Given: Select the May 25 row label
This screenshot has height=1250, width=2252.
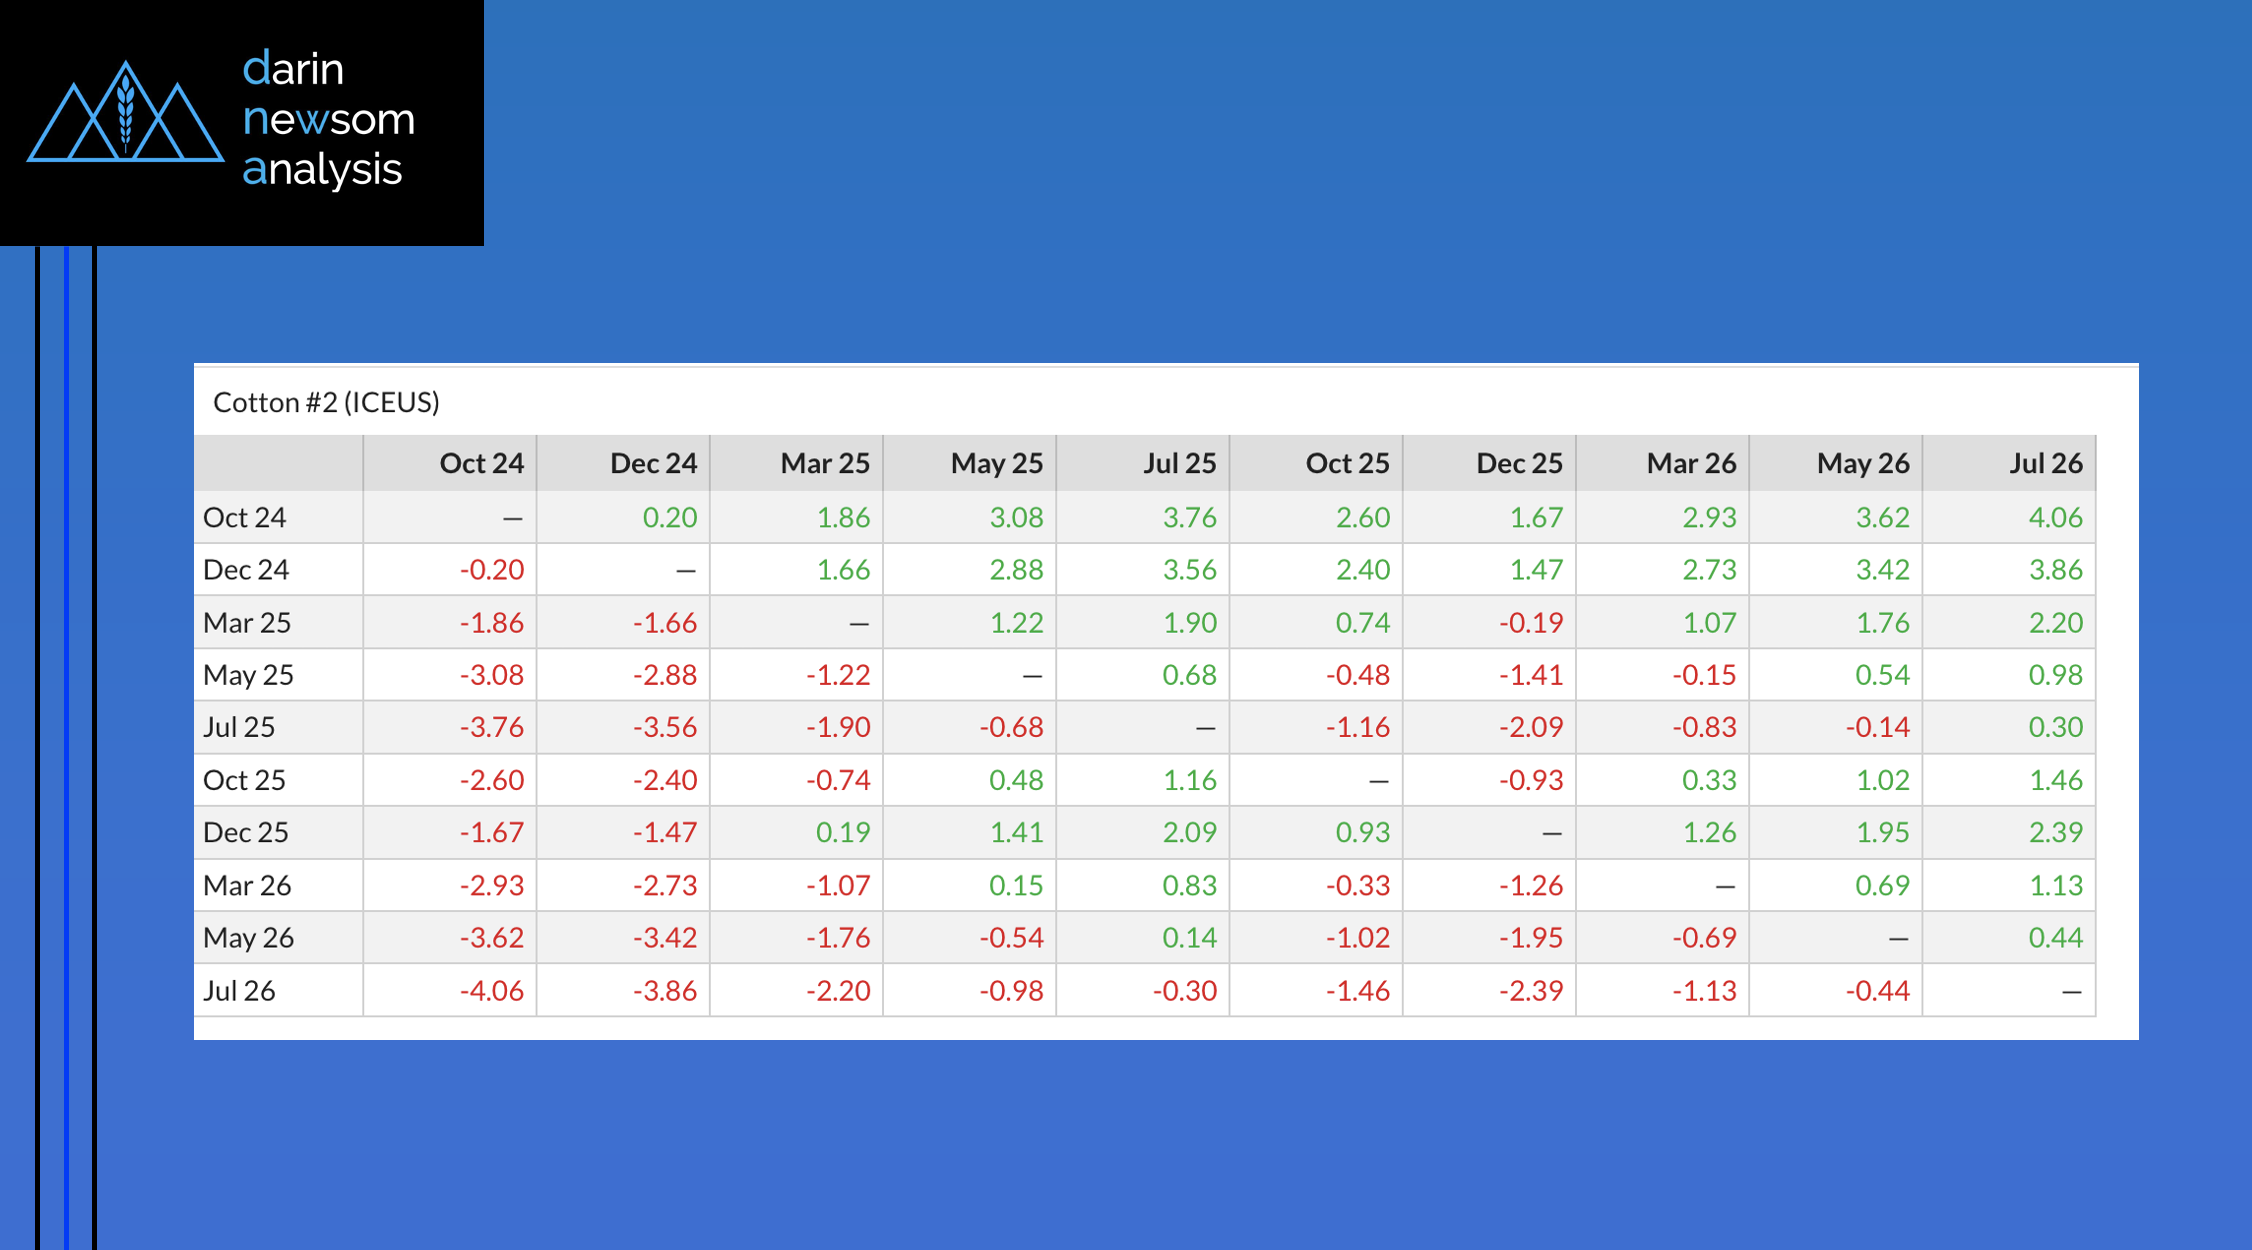Looking at the screenshot, I should [248, 675].
